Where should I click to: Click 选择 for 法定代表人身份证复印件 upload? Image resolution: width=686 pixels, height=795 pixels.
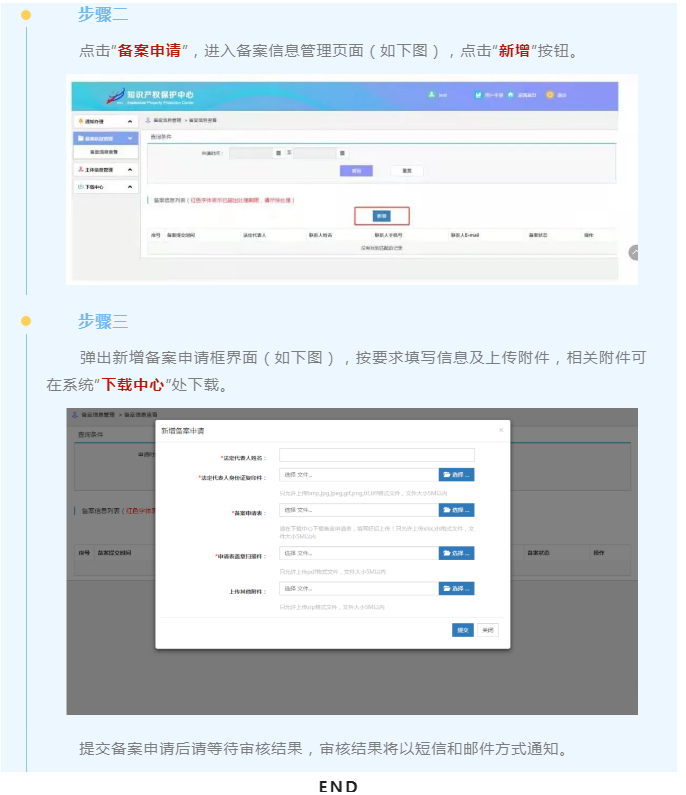click(456, 475)
